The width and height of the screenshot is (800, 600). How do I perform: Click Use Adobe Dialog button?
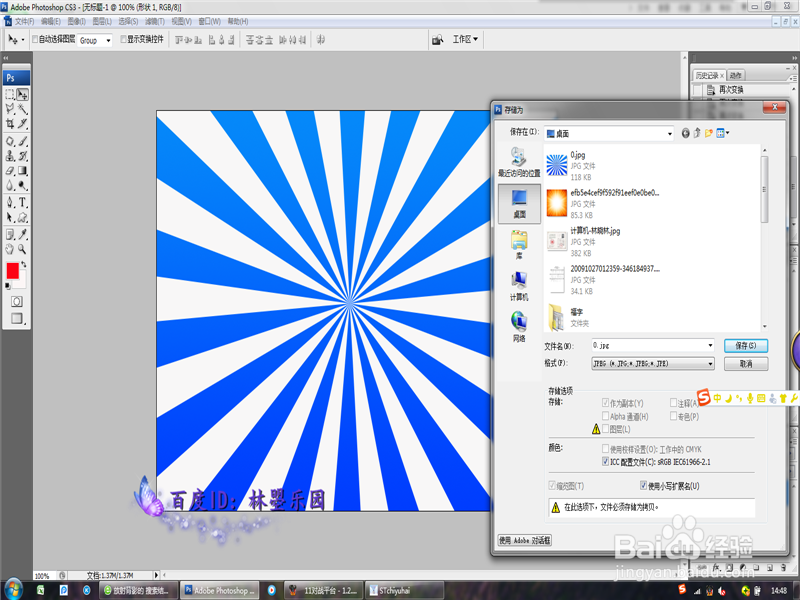pos(524,540)
